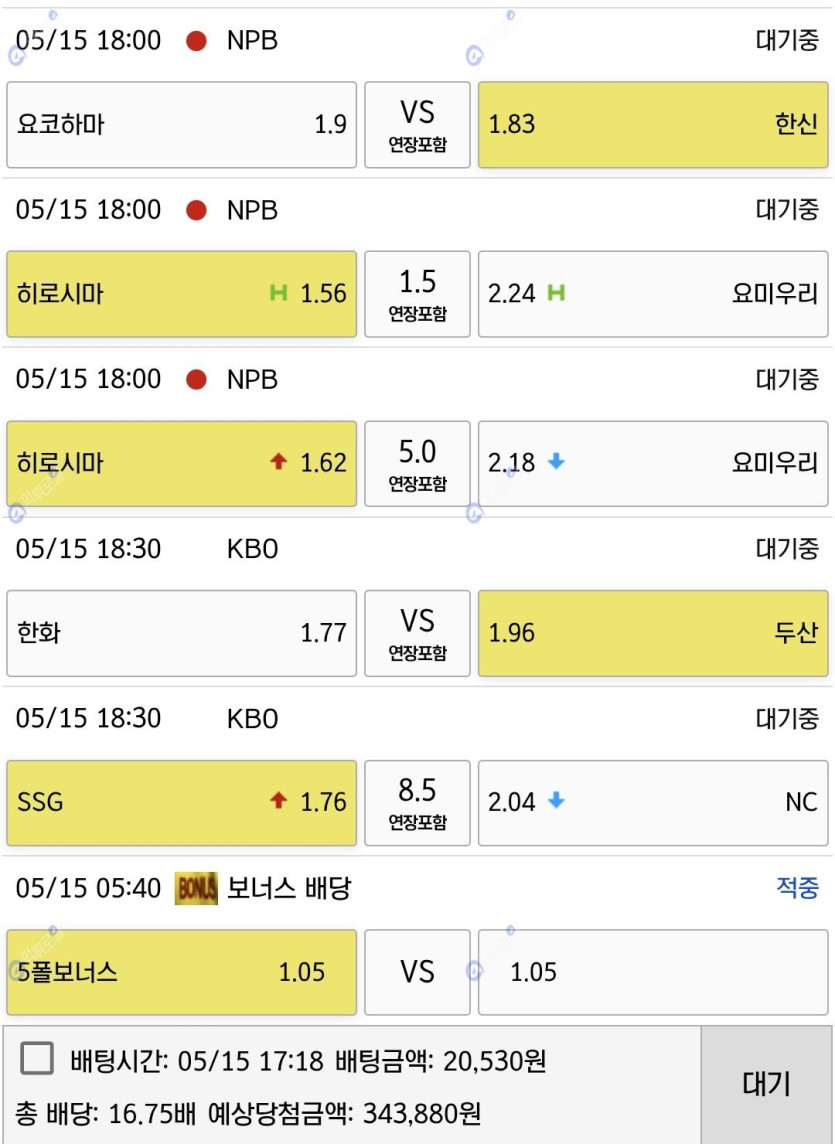Viewport: 835px width, 1144px height.
Task: Click the BONUS icon next to 보너스 배당
Action: coord(196,888)
